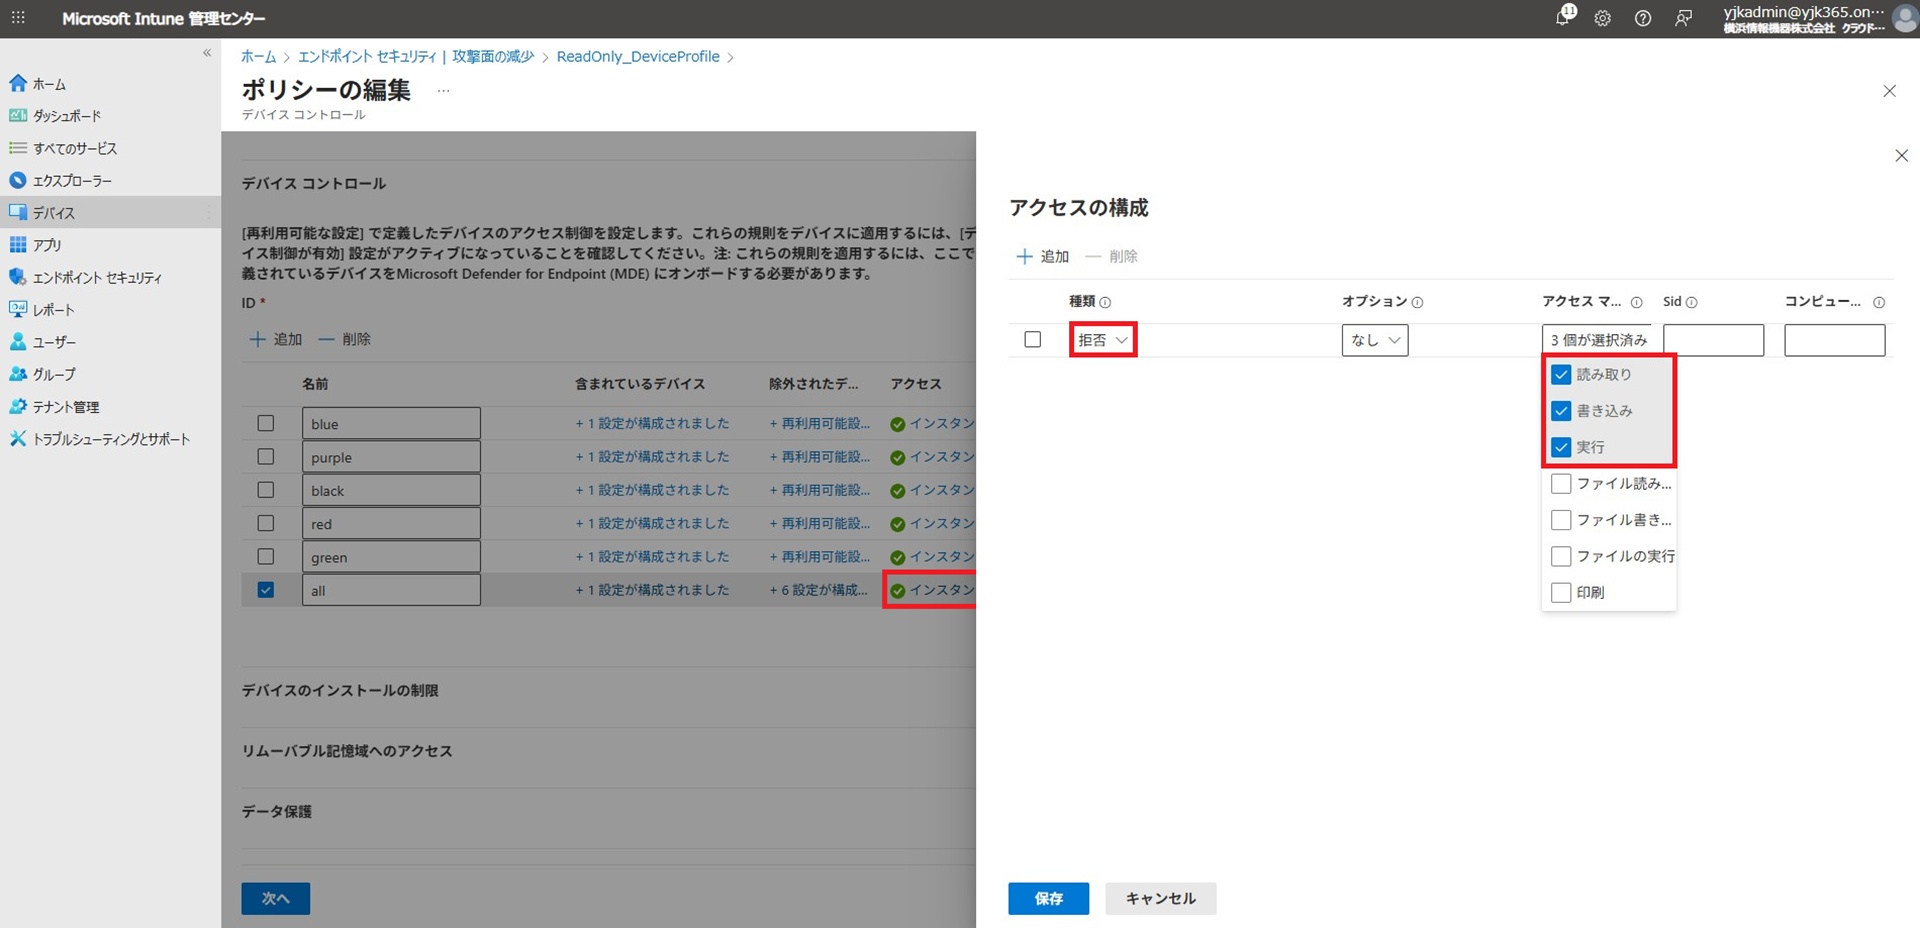Open 含まれているデバイス link for red row
Viewport: 1920px width, 928px height.
(x=652, y=524)
